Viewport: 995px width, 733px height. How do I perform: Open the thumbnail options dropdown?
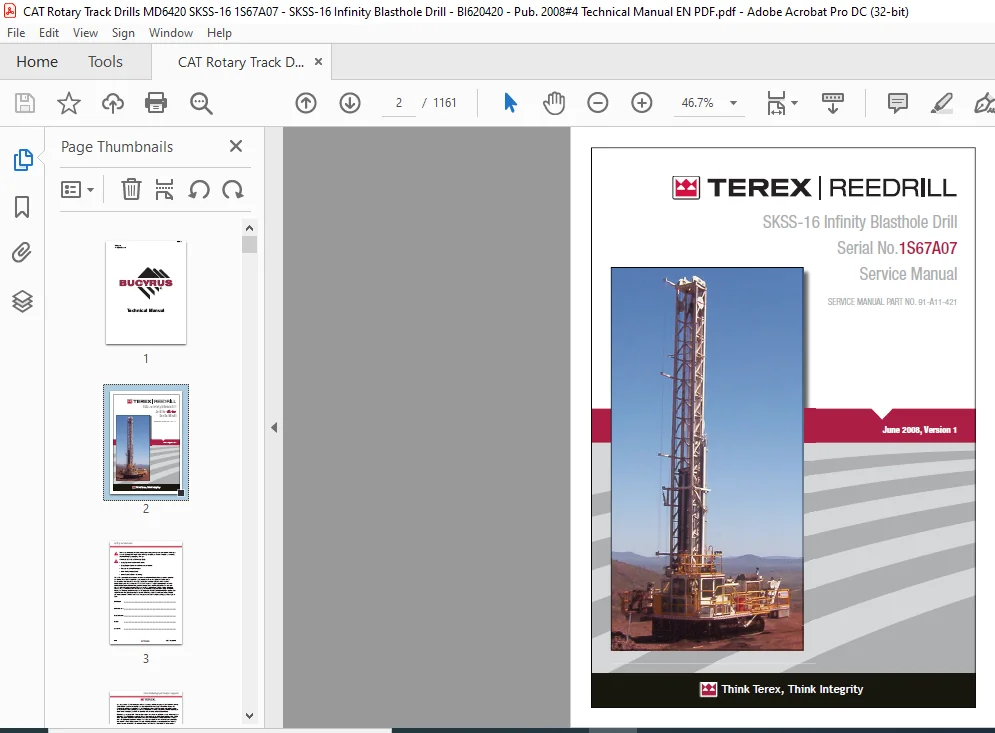coord(77,189)
